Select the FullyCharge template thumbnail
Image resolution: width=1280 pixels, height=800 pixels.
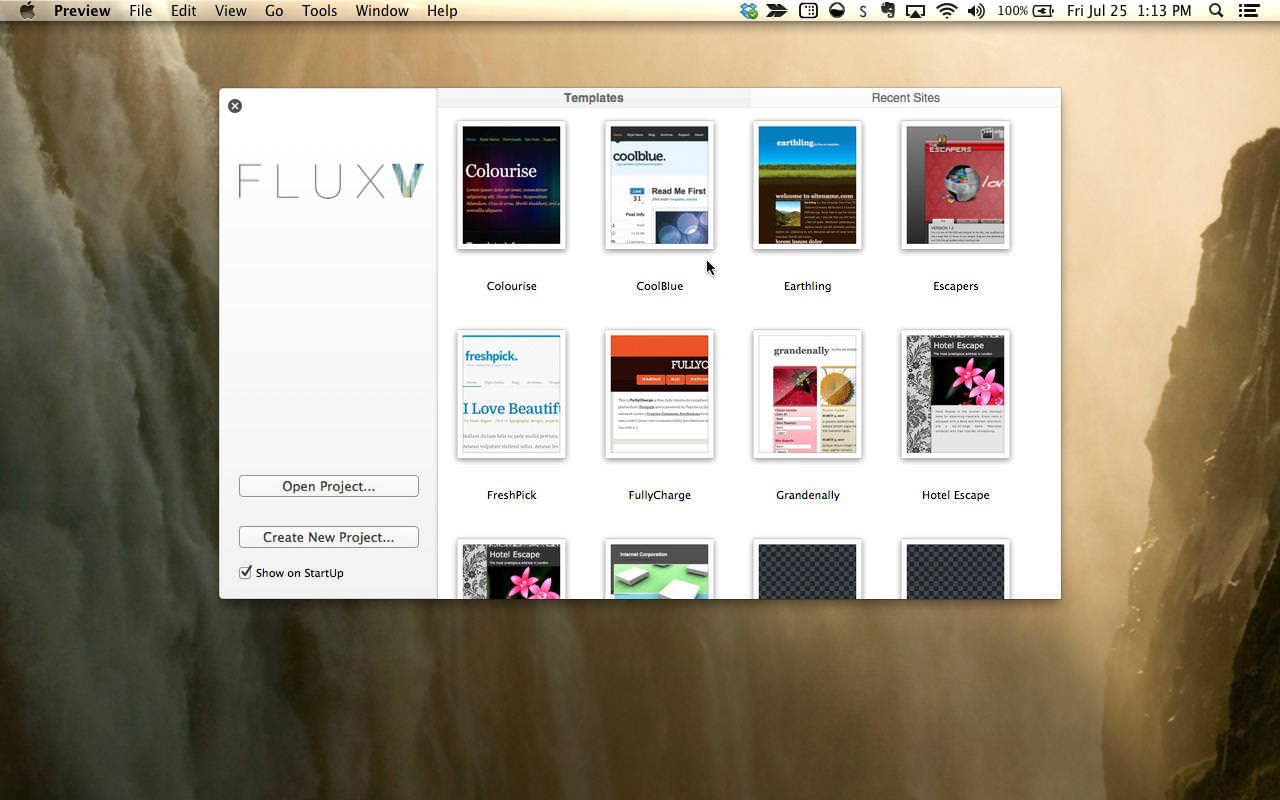click(x=659, y=394)
